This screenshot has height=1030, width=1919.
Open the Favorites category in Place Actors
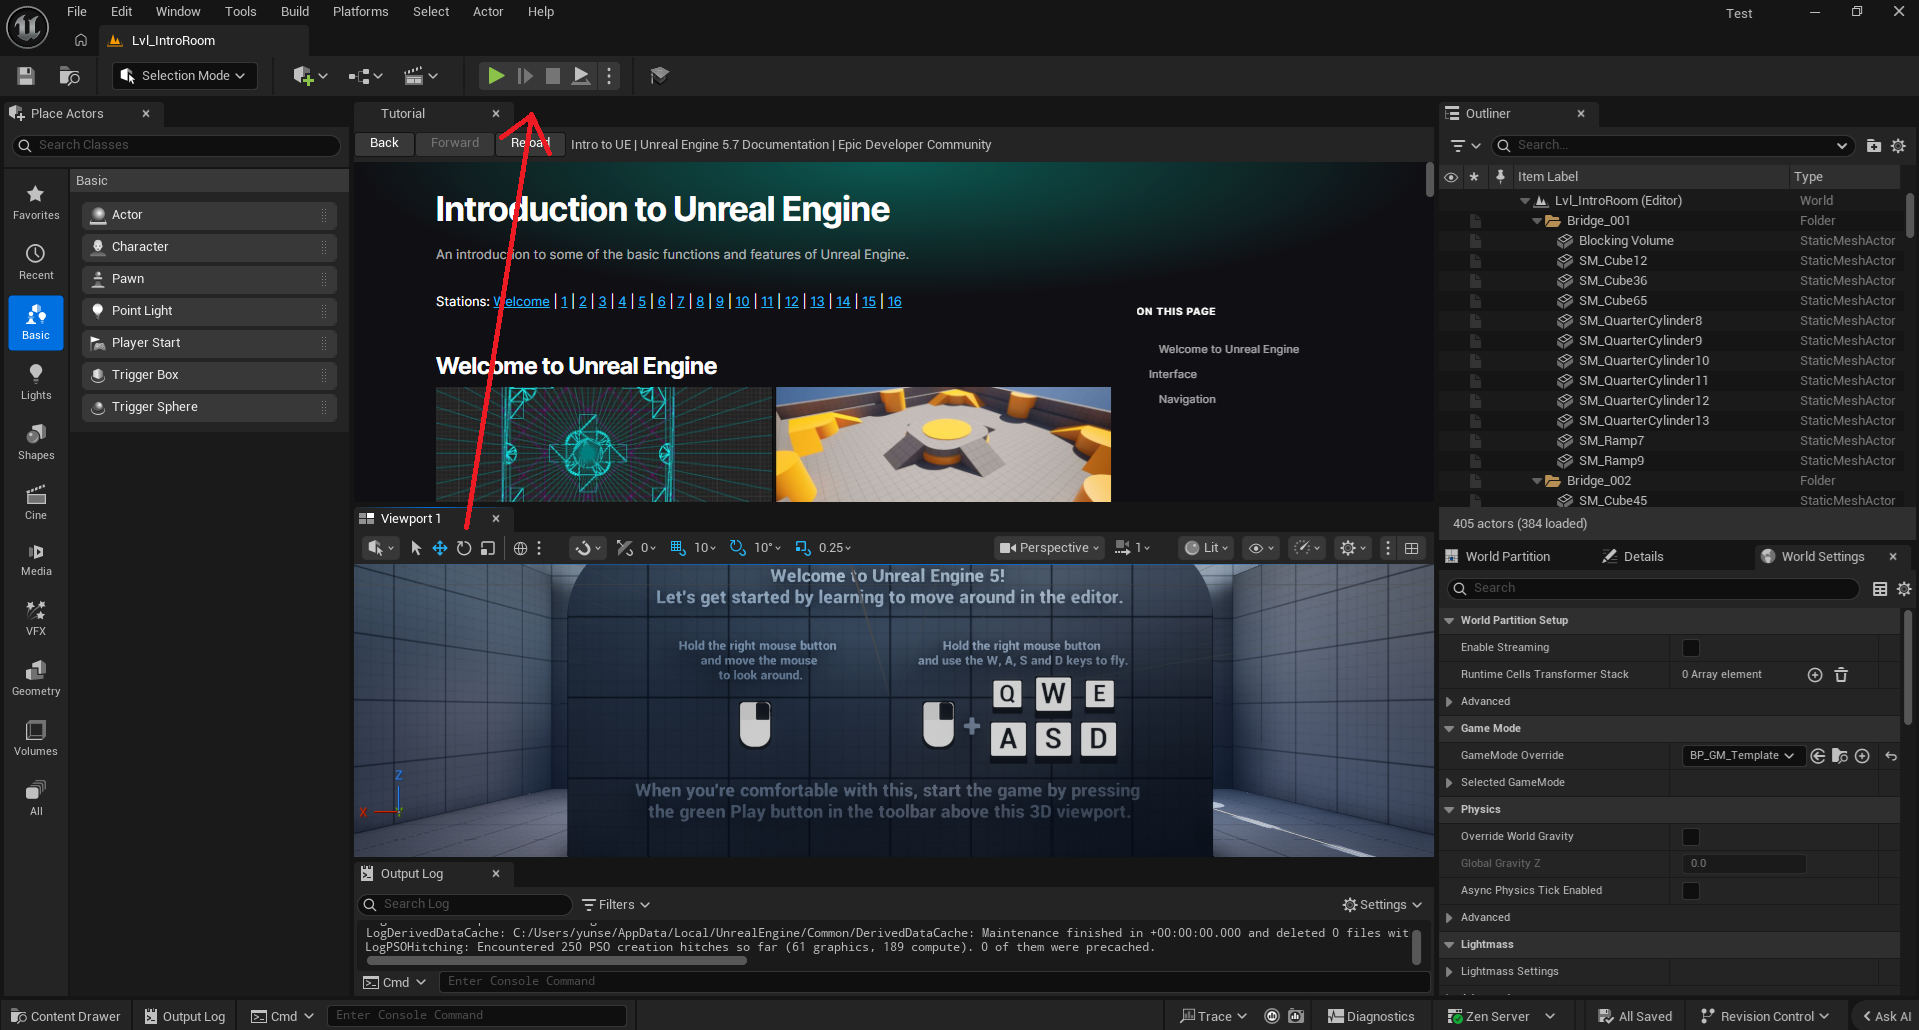(x=36, y=203)
